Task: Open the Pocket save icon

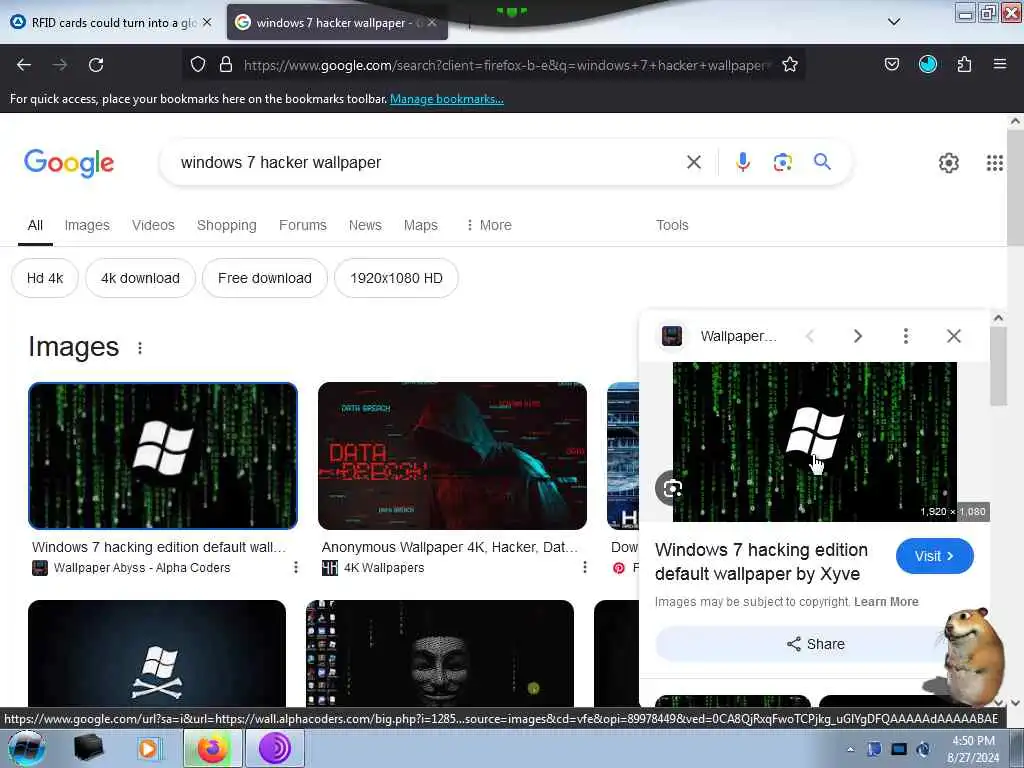Action: [892, 64]
